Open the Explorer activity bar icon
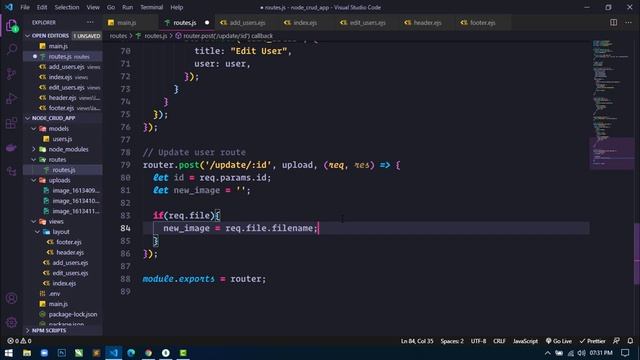This screenshot has height=360, width=640. coord(11,25)
